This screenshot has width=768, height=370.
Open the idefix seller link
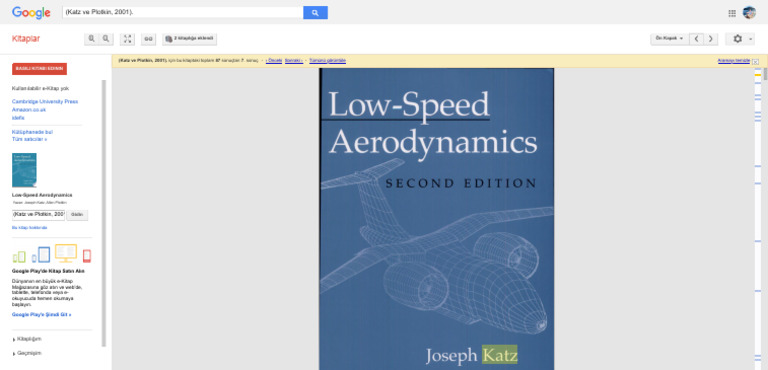point(18,118)
